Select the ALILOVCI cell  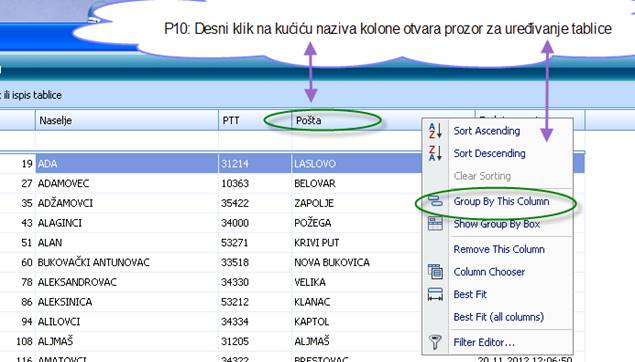click(x=127, y=322)
